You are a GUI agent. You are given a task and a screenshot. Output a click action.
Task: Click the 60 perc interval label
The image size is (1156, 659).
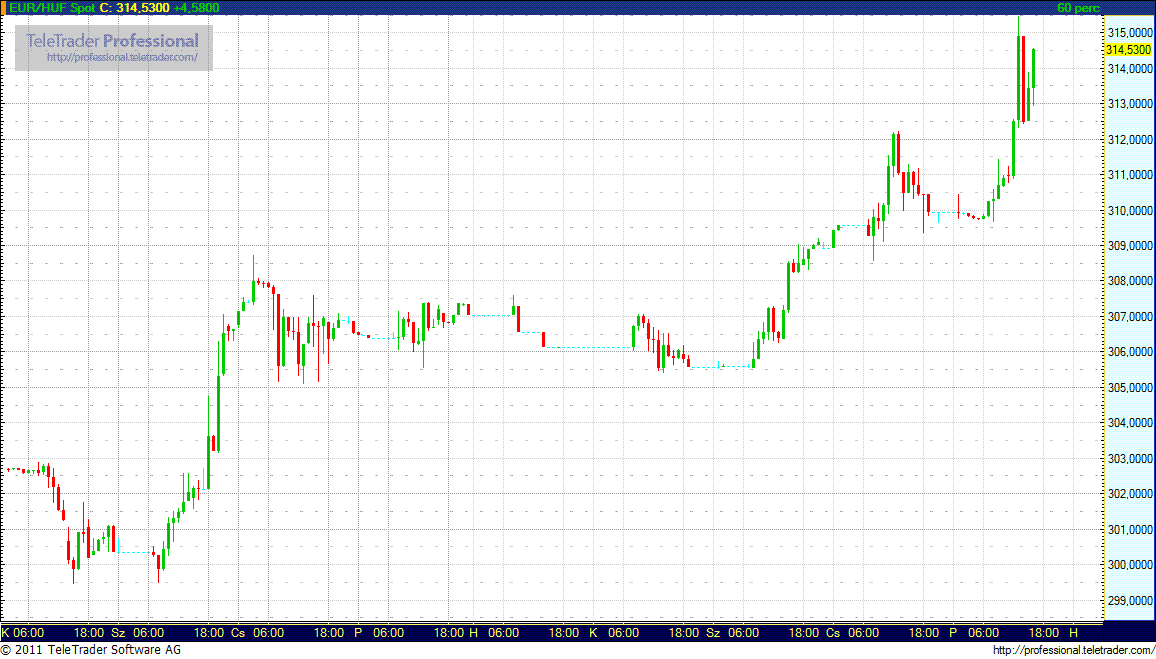coord(1078,8)
